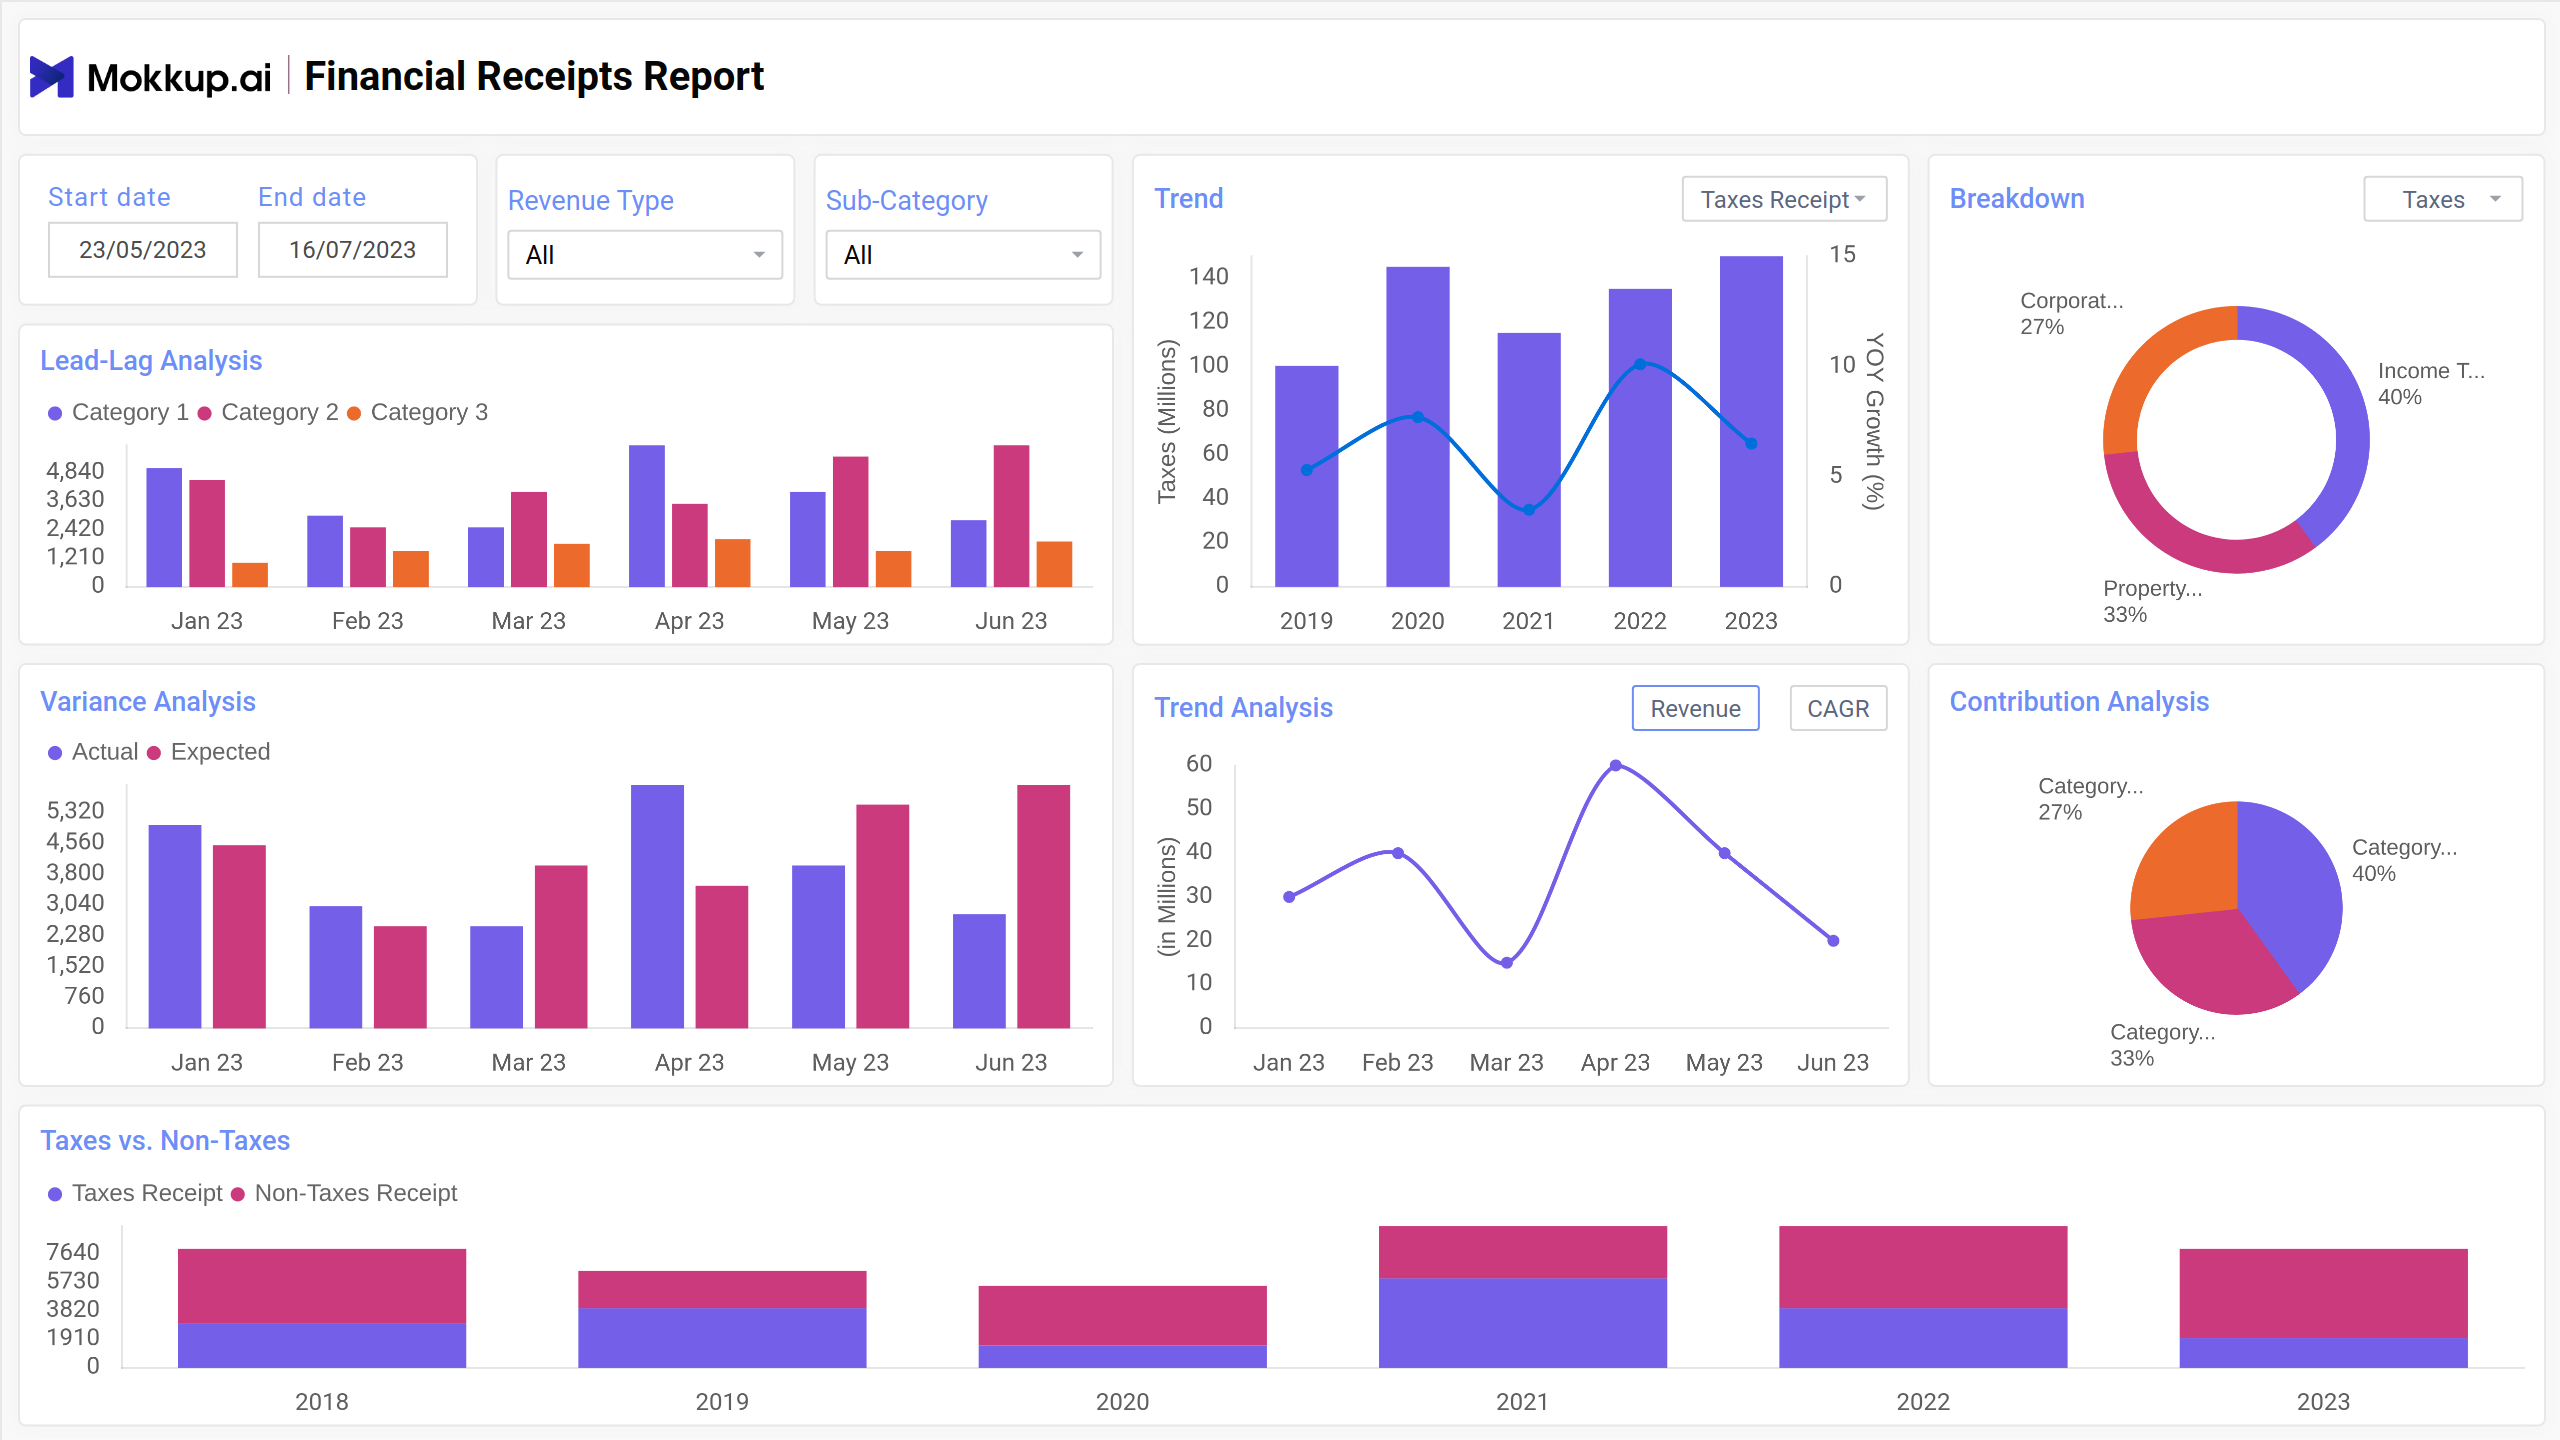Click the Lead-Lag Analysis title

[x=151, y=361]
